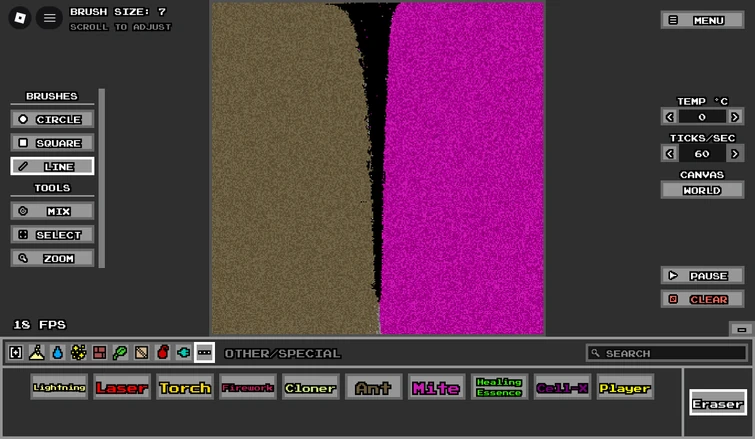
Task: Increase ticks per second
Action: coord(735,154)
